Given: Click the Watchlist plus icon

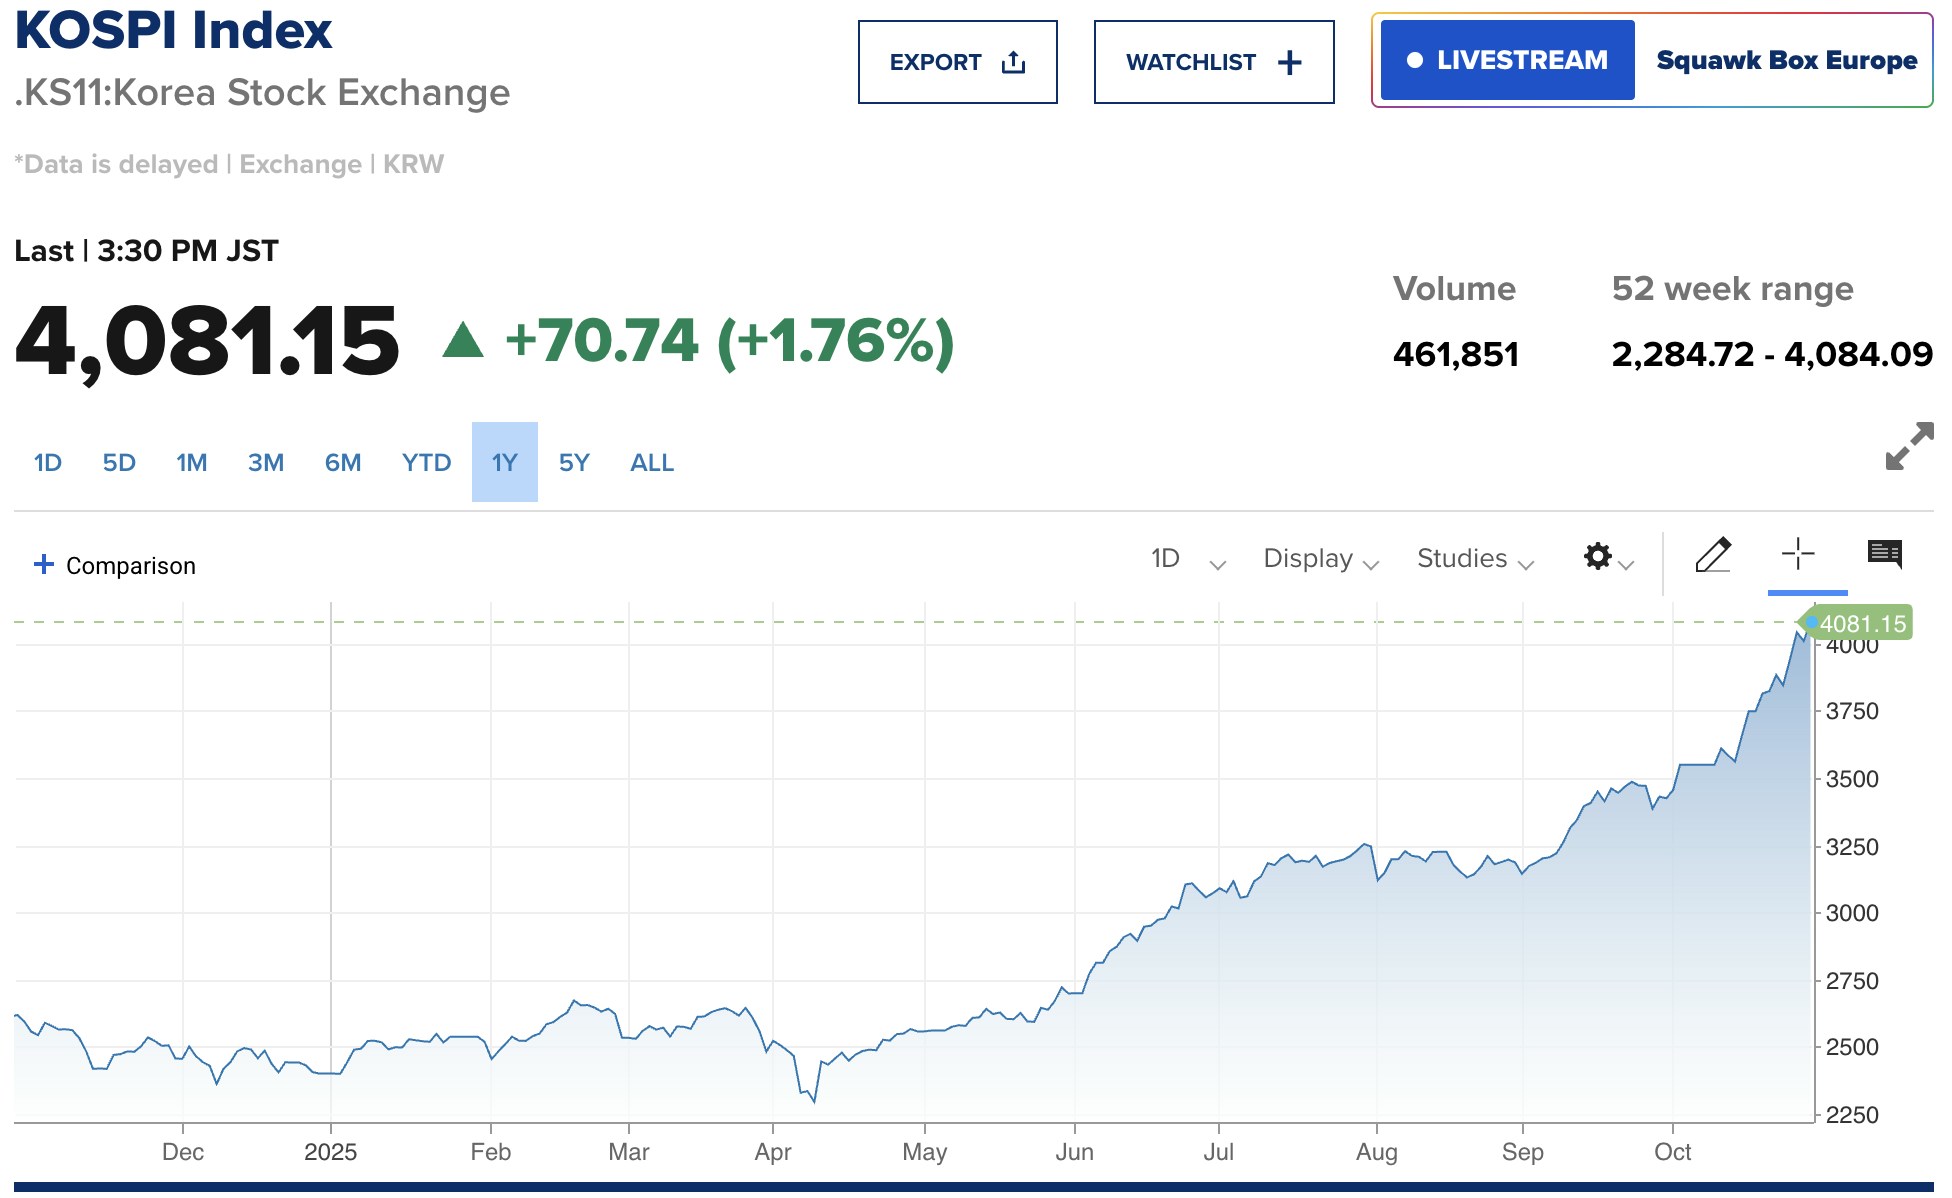Looking at the screenshot, I should tap(1290, 63).
